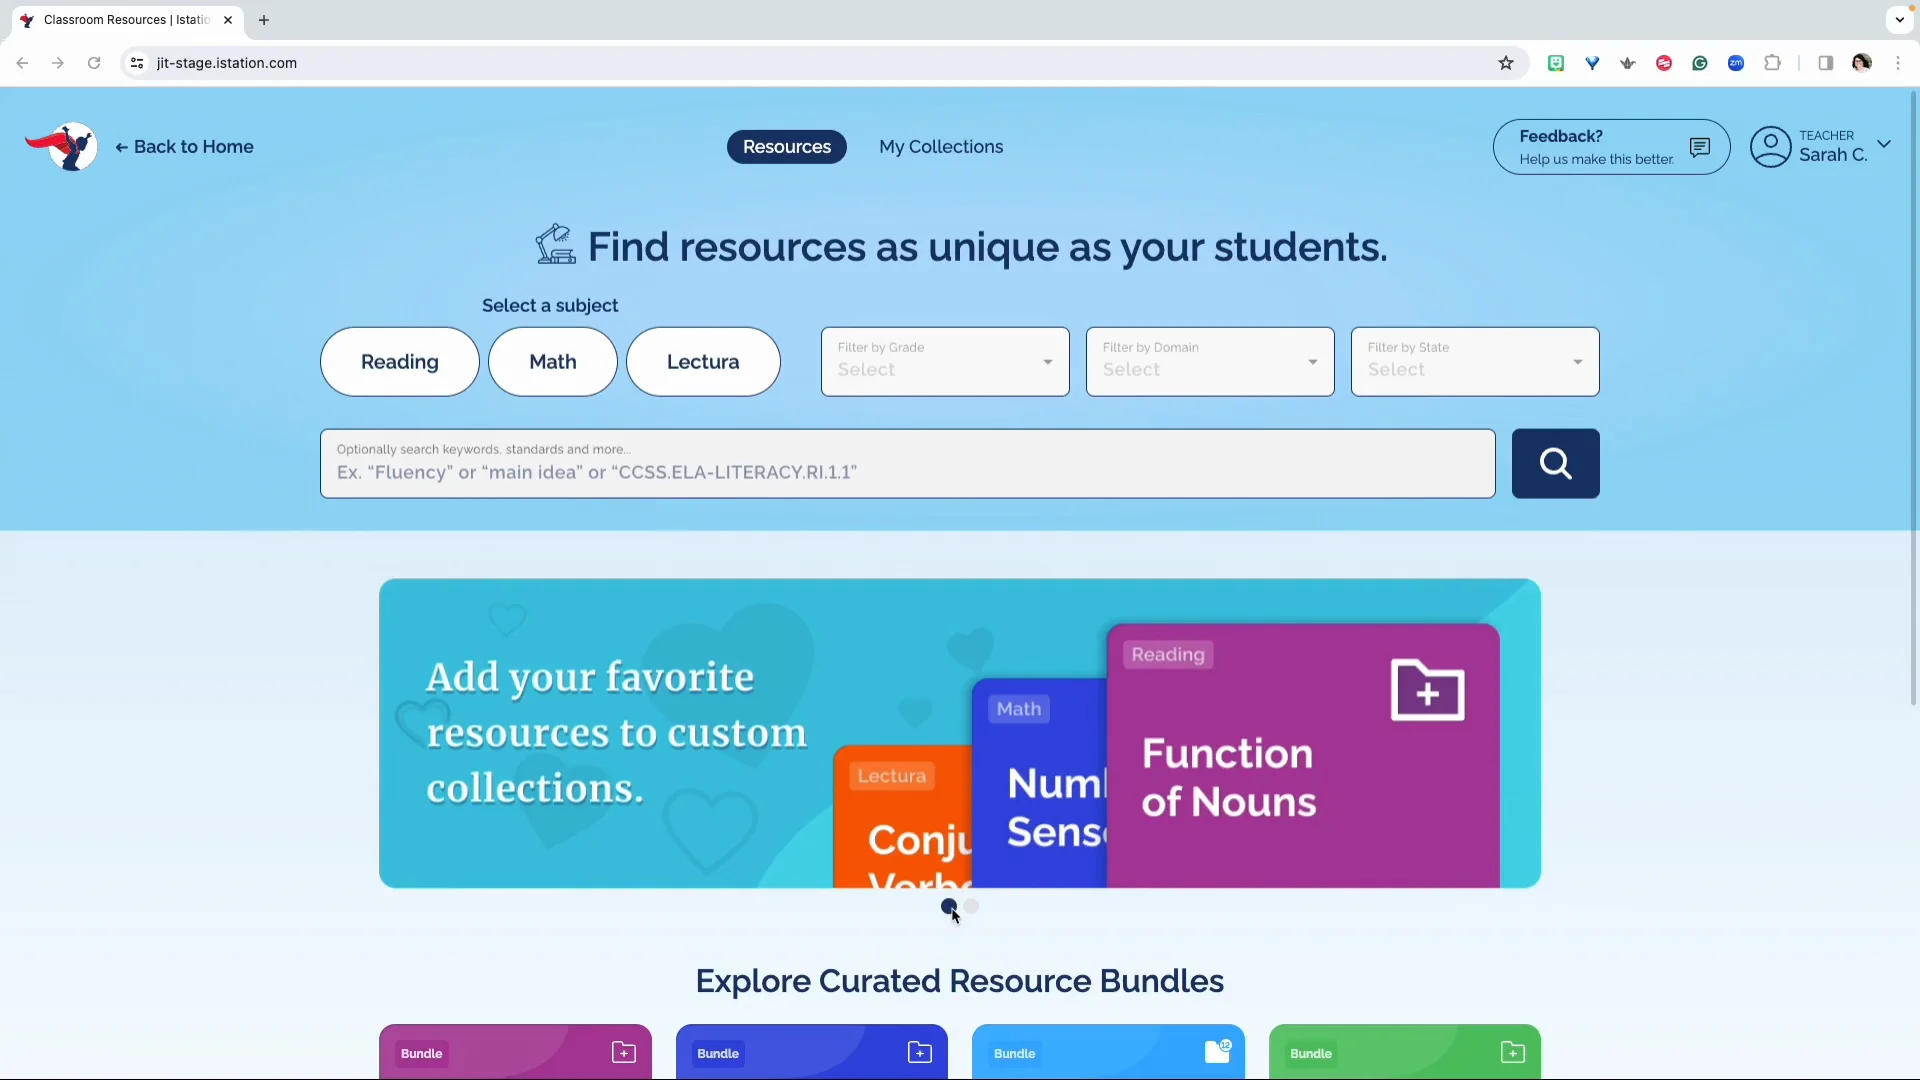The image size is (1920, 1080).
Task: Click the Istation superhero logo
Action: coord(61,147)
